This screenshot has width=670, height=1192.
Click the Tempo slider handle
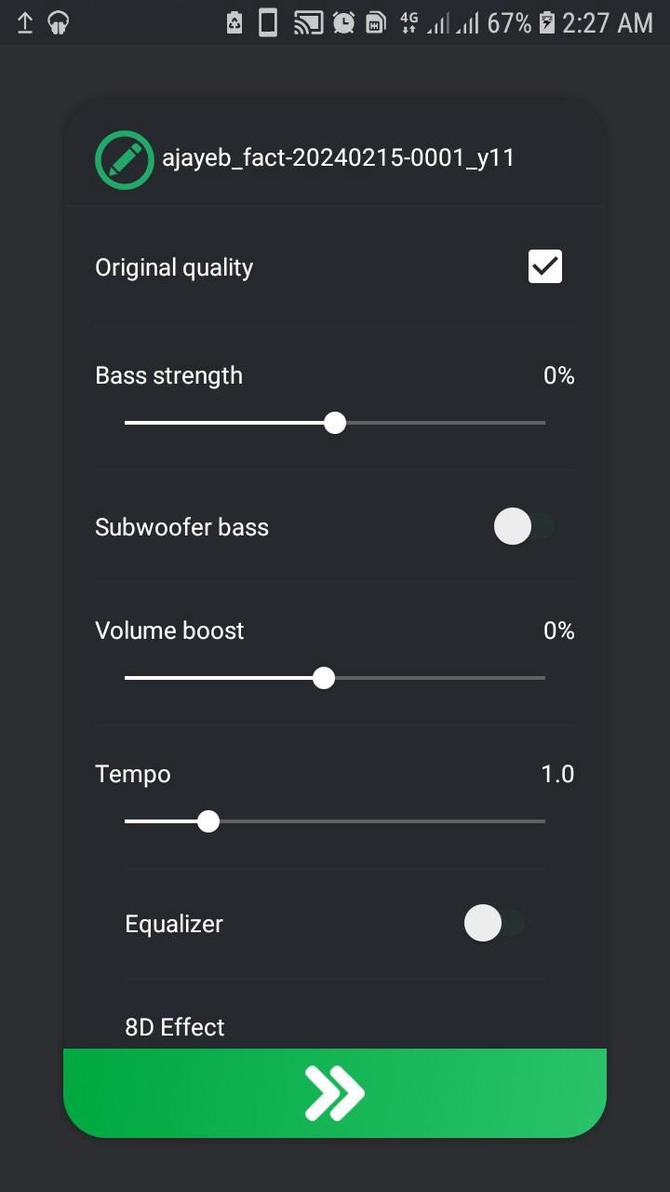point(208,821)
